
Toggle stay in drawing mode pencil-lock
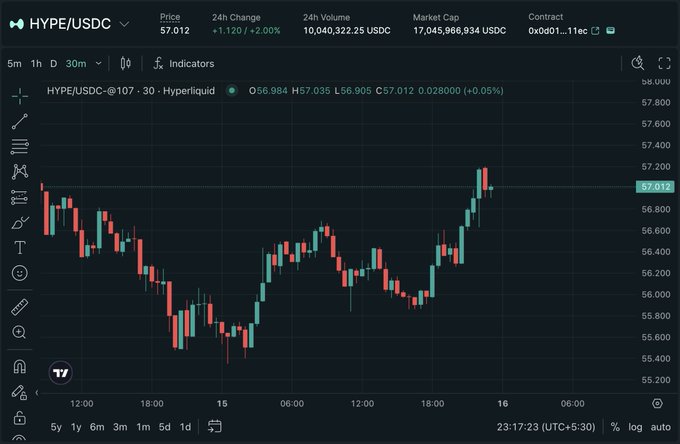pos(20,392)
